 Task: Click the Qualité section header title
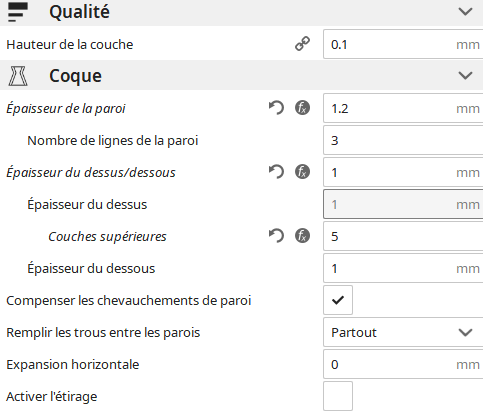click(x=79, y=12)
